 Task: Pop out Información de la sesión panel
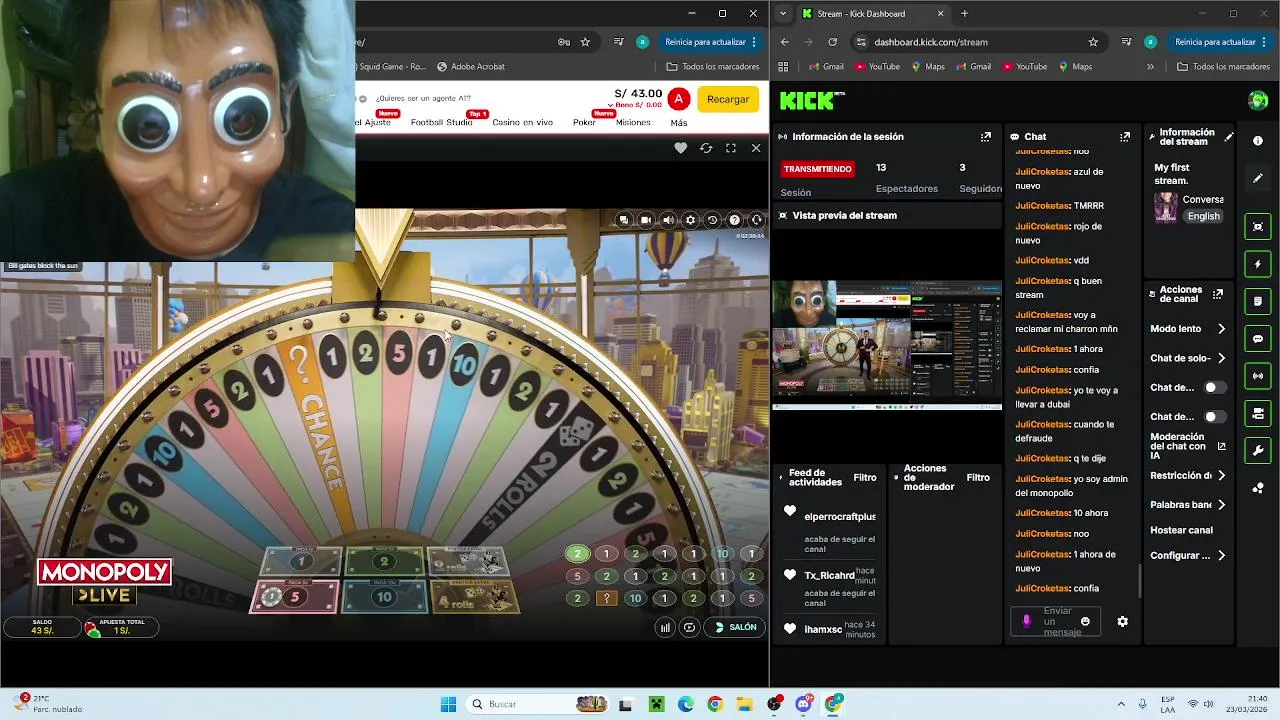(986, 136)
